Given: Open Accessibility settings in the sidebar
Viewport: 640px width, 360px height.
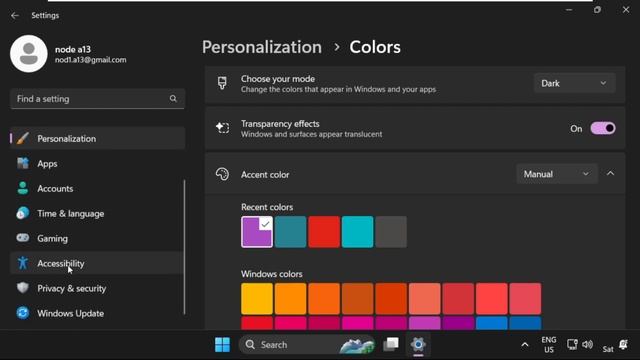Looking at the screenshot, I should 98,263.
